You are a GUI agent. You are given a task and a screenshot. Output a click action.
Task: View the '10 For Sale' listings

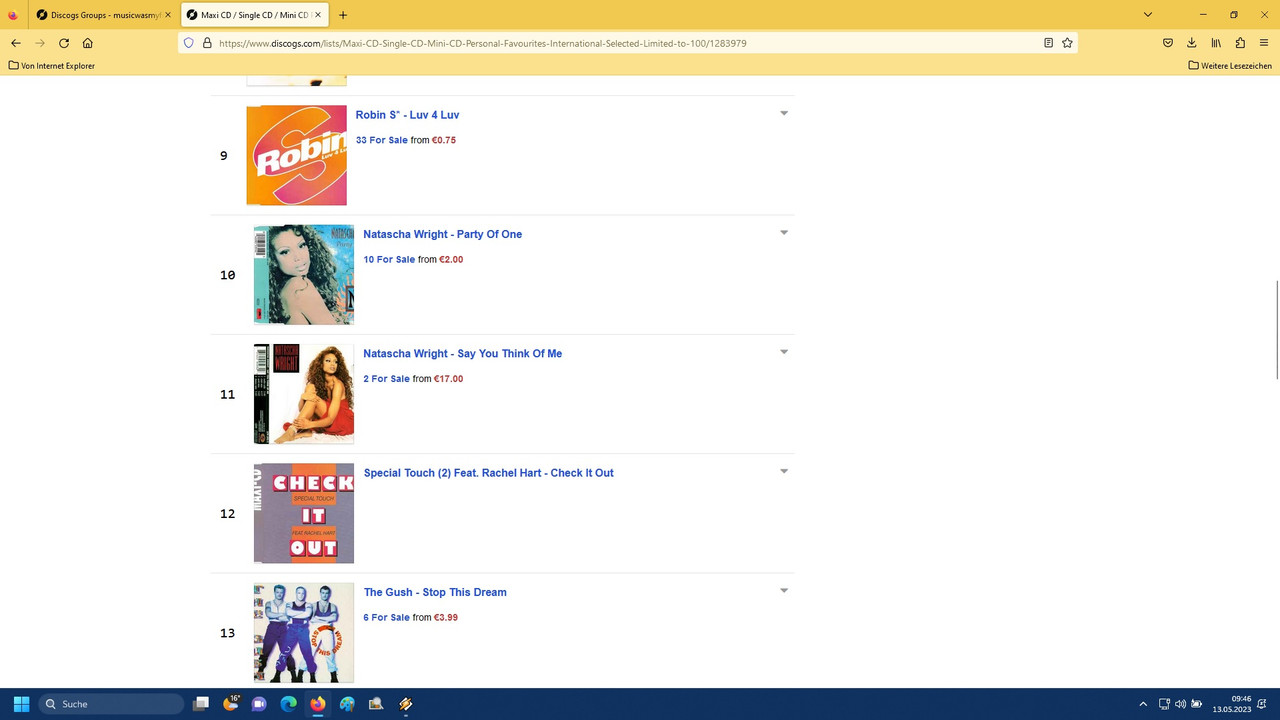pos(389,259)
